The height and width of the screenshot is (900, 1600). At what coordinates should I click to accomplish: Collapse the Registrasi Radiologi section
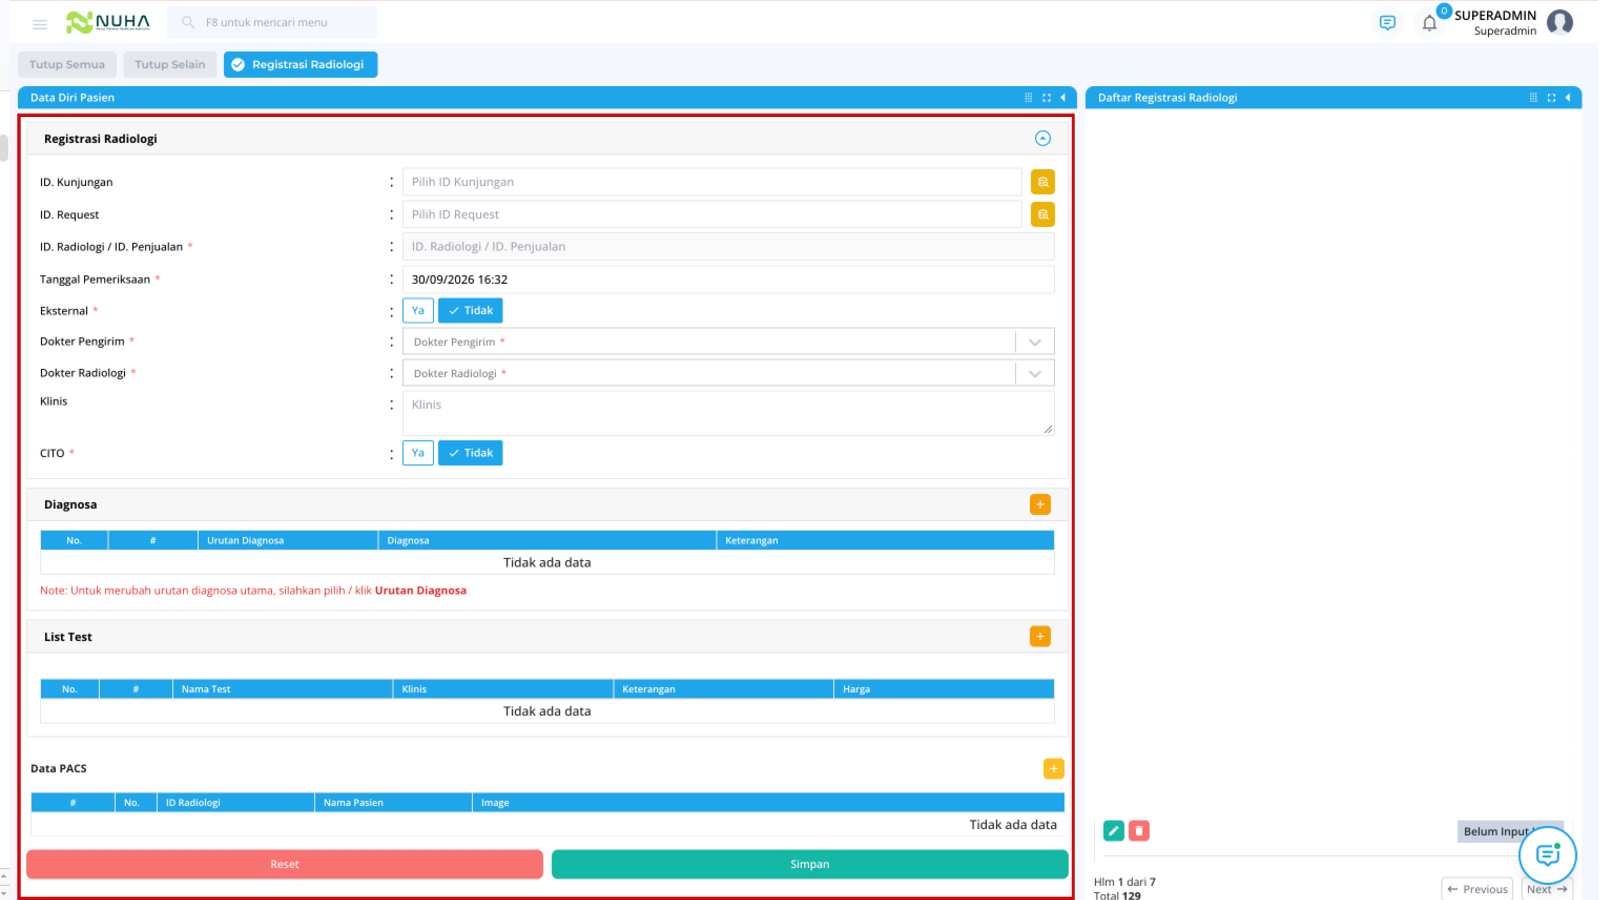coord(1042,138)
